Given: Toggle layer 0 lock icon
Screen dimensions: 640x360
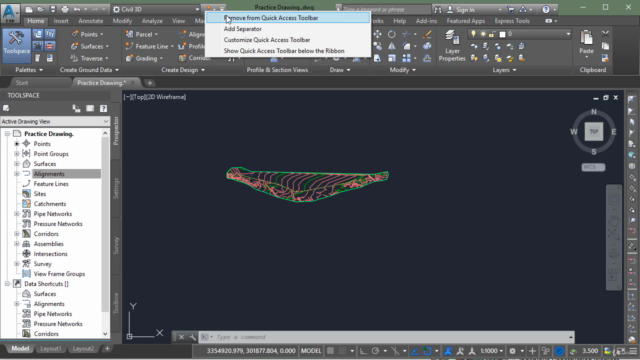Looking at the screenshot, I should 492,34.
